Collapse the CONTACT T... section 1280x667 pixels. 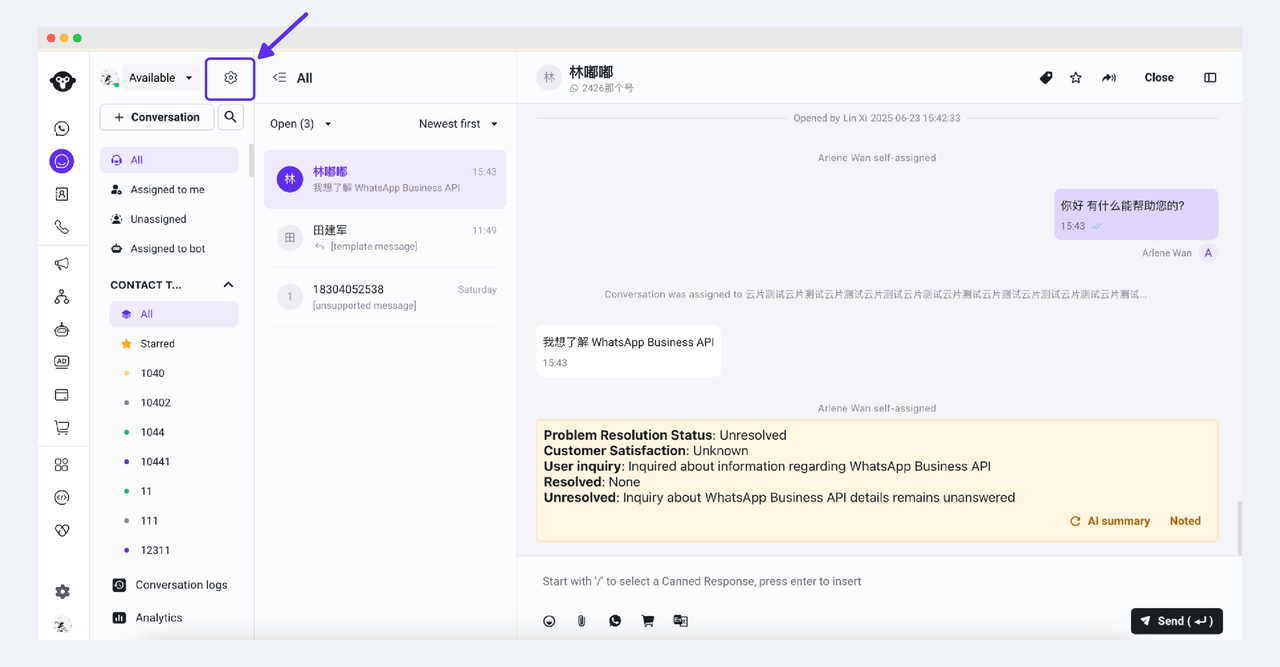(228, 285)
